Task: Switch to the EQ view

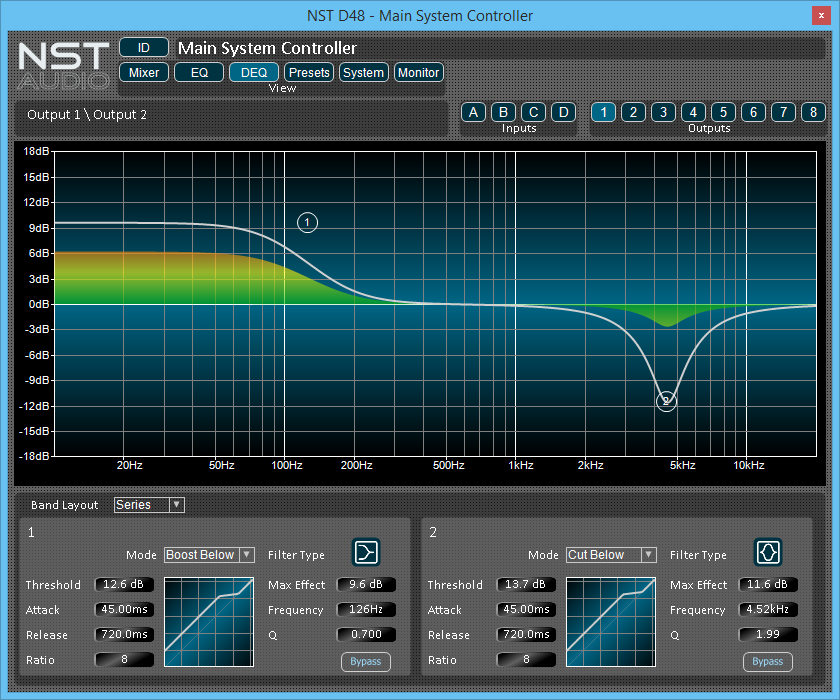Action: 199,72
